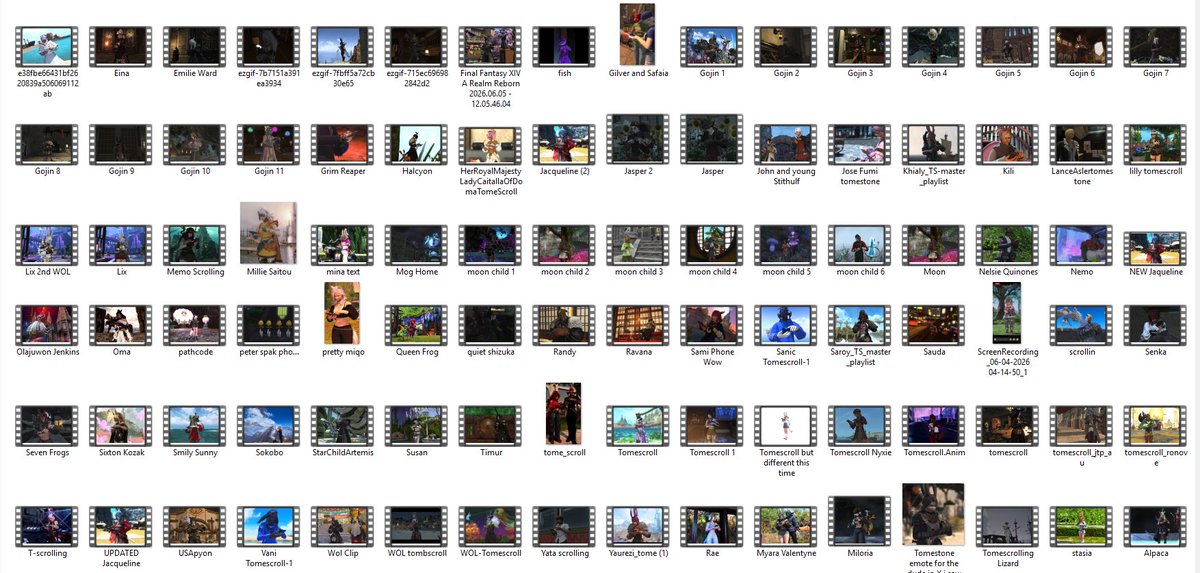1200x573 pixels.
Task: Click the file name 'Gojin 9'
Action: [119, 171]
